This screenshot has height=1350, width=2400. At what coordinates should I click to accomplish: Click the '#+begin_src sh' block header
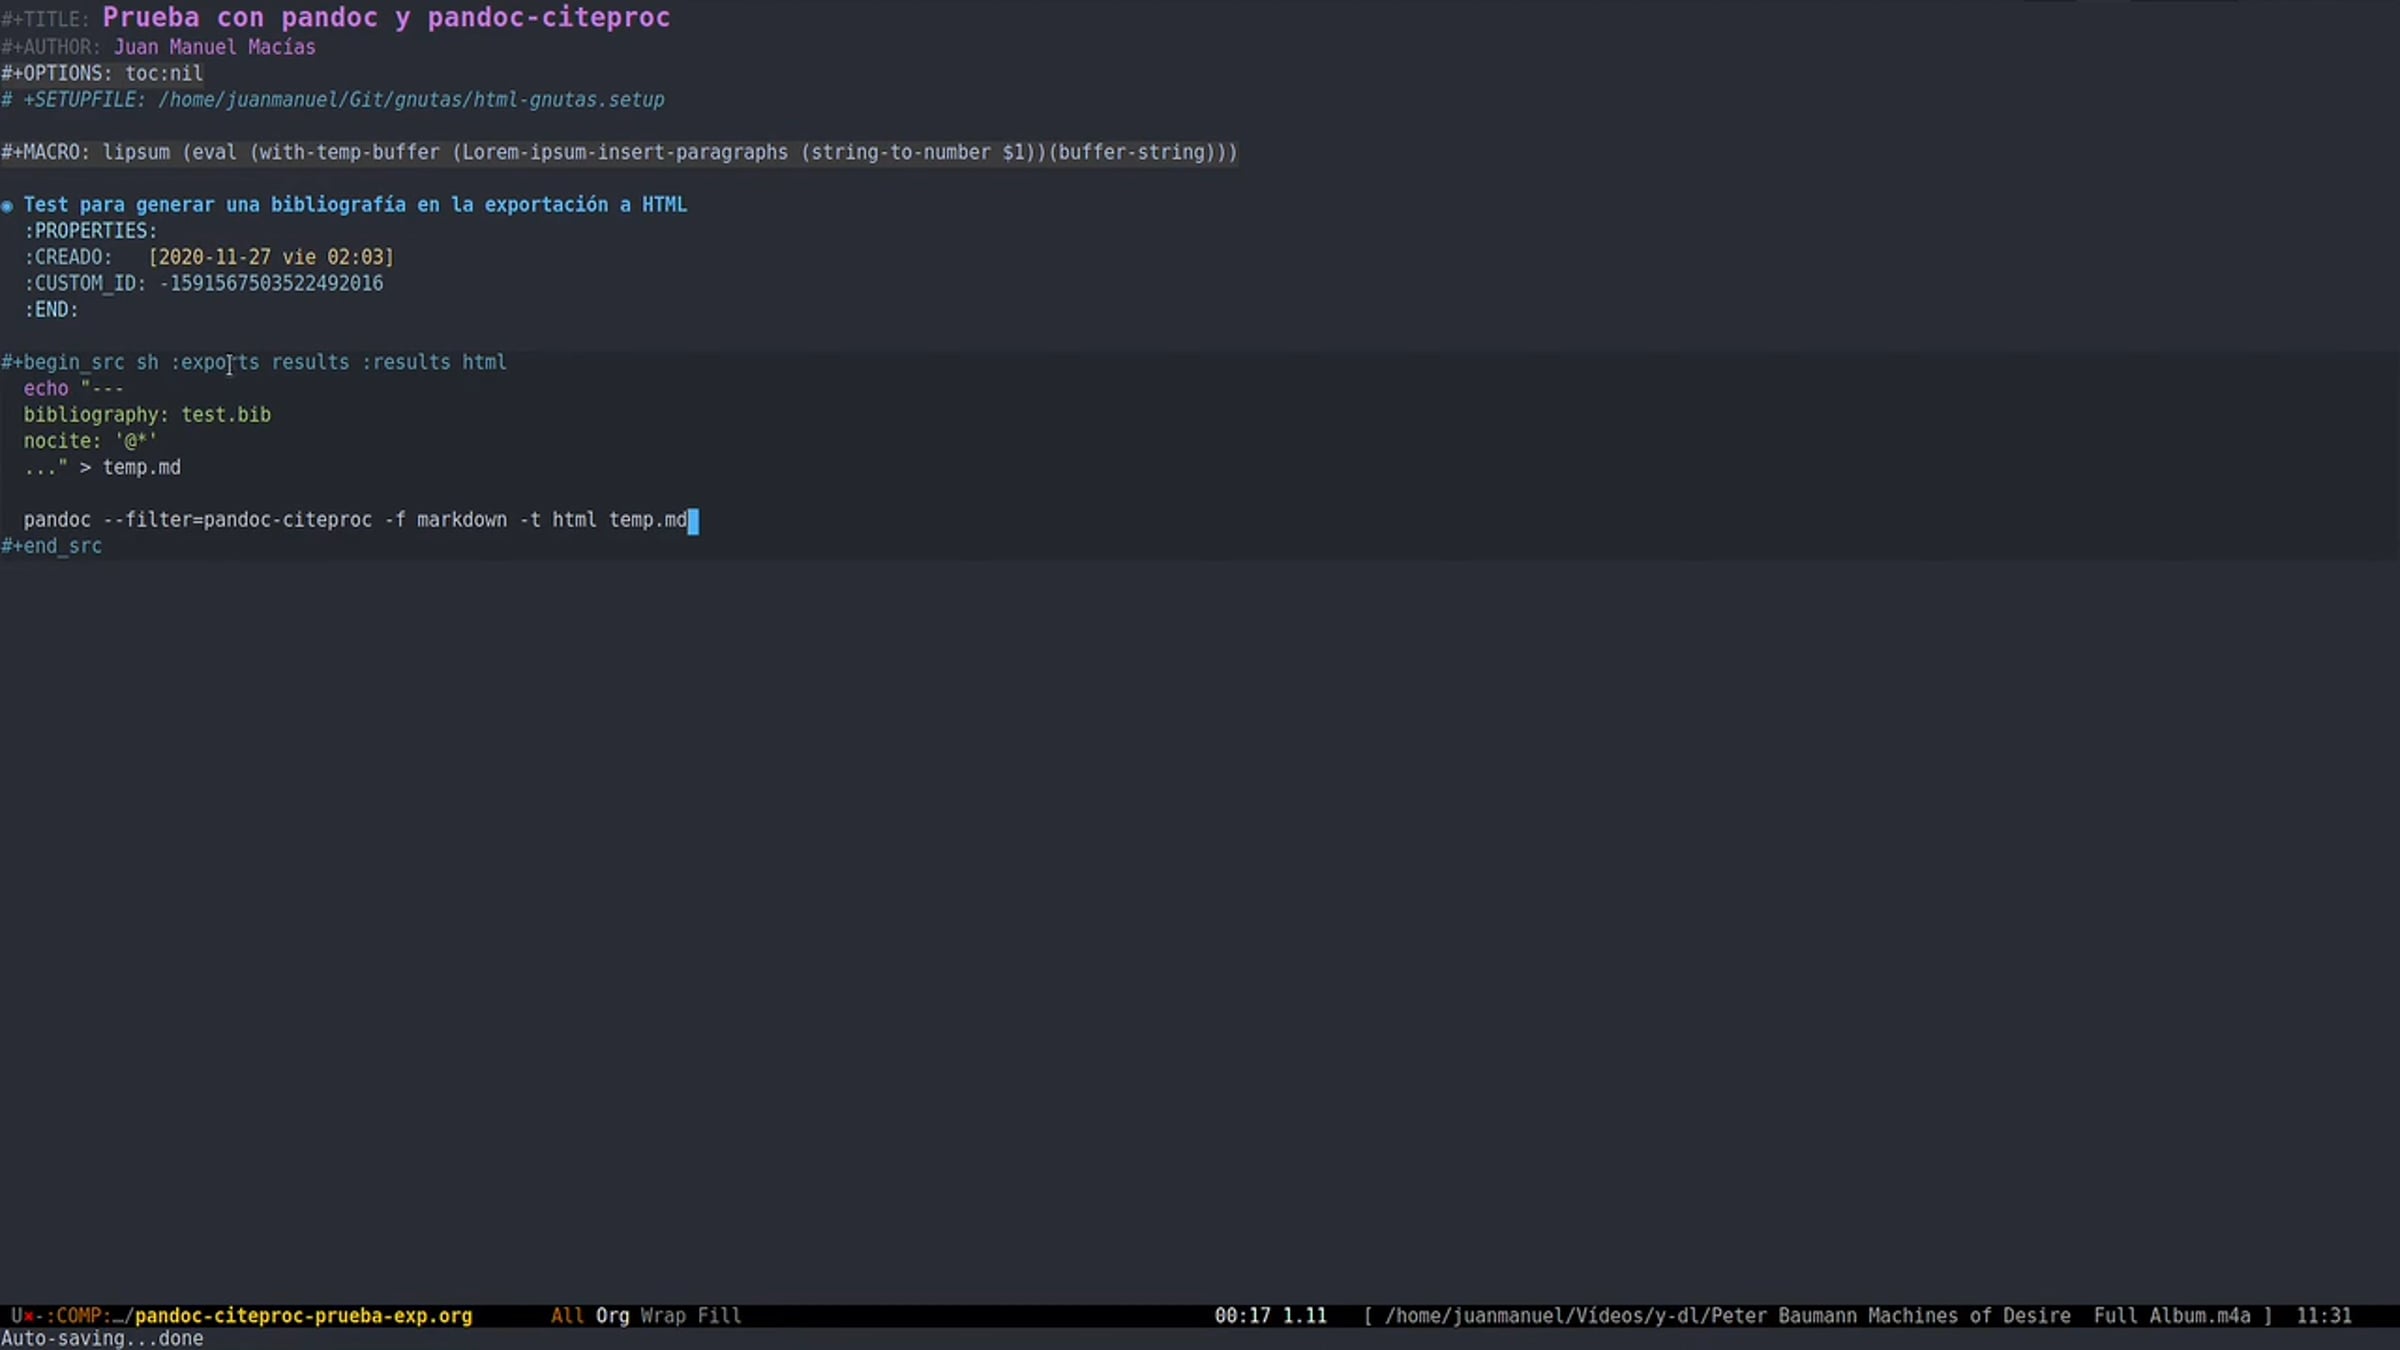(254, 362)
